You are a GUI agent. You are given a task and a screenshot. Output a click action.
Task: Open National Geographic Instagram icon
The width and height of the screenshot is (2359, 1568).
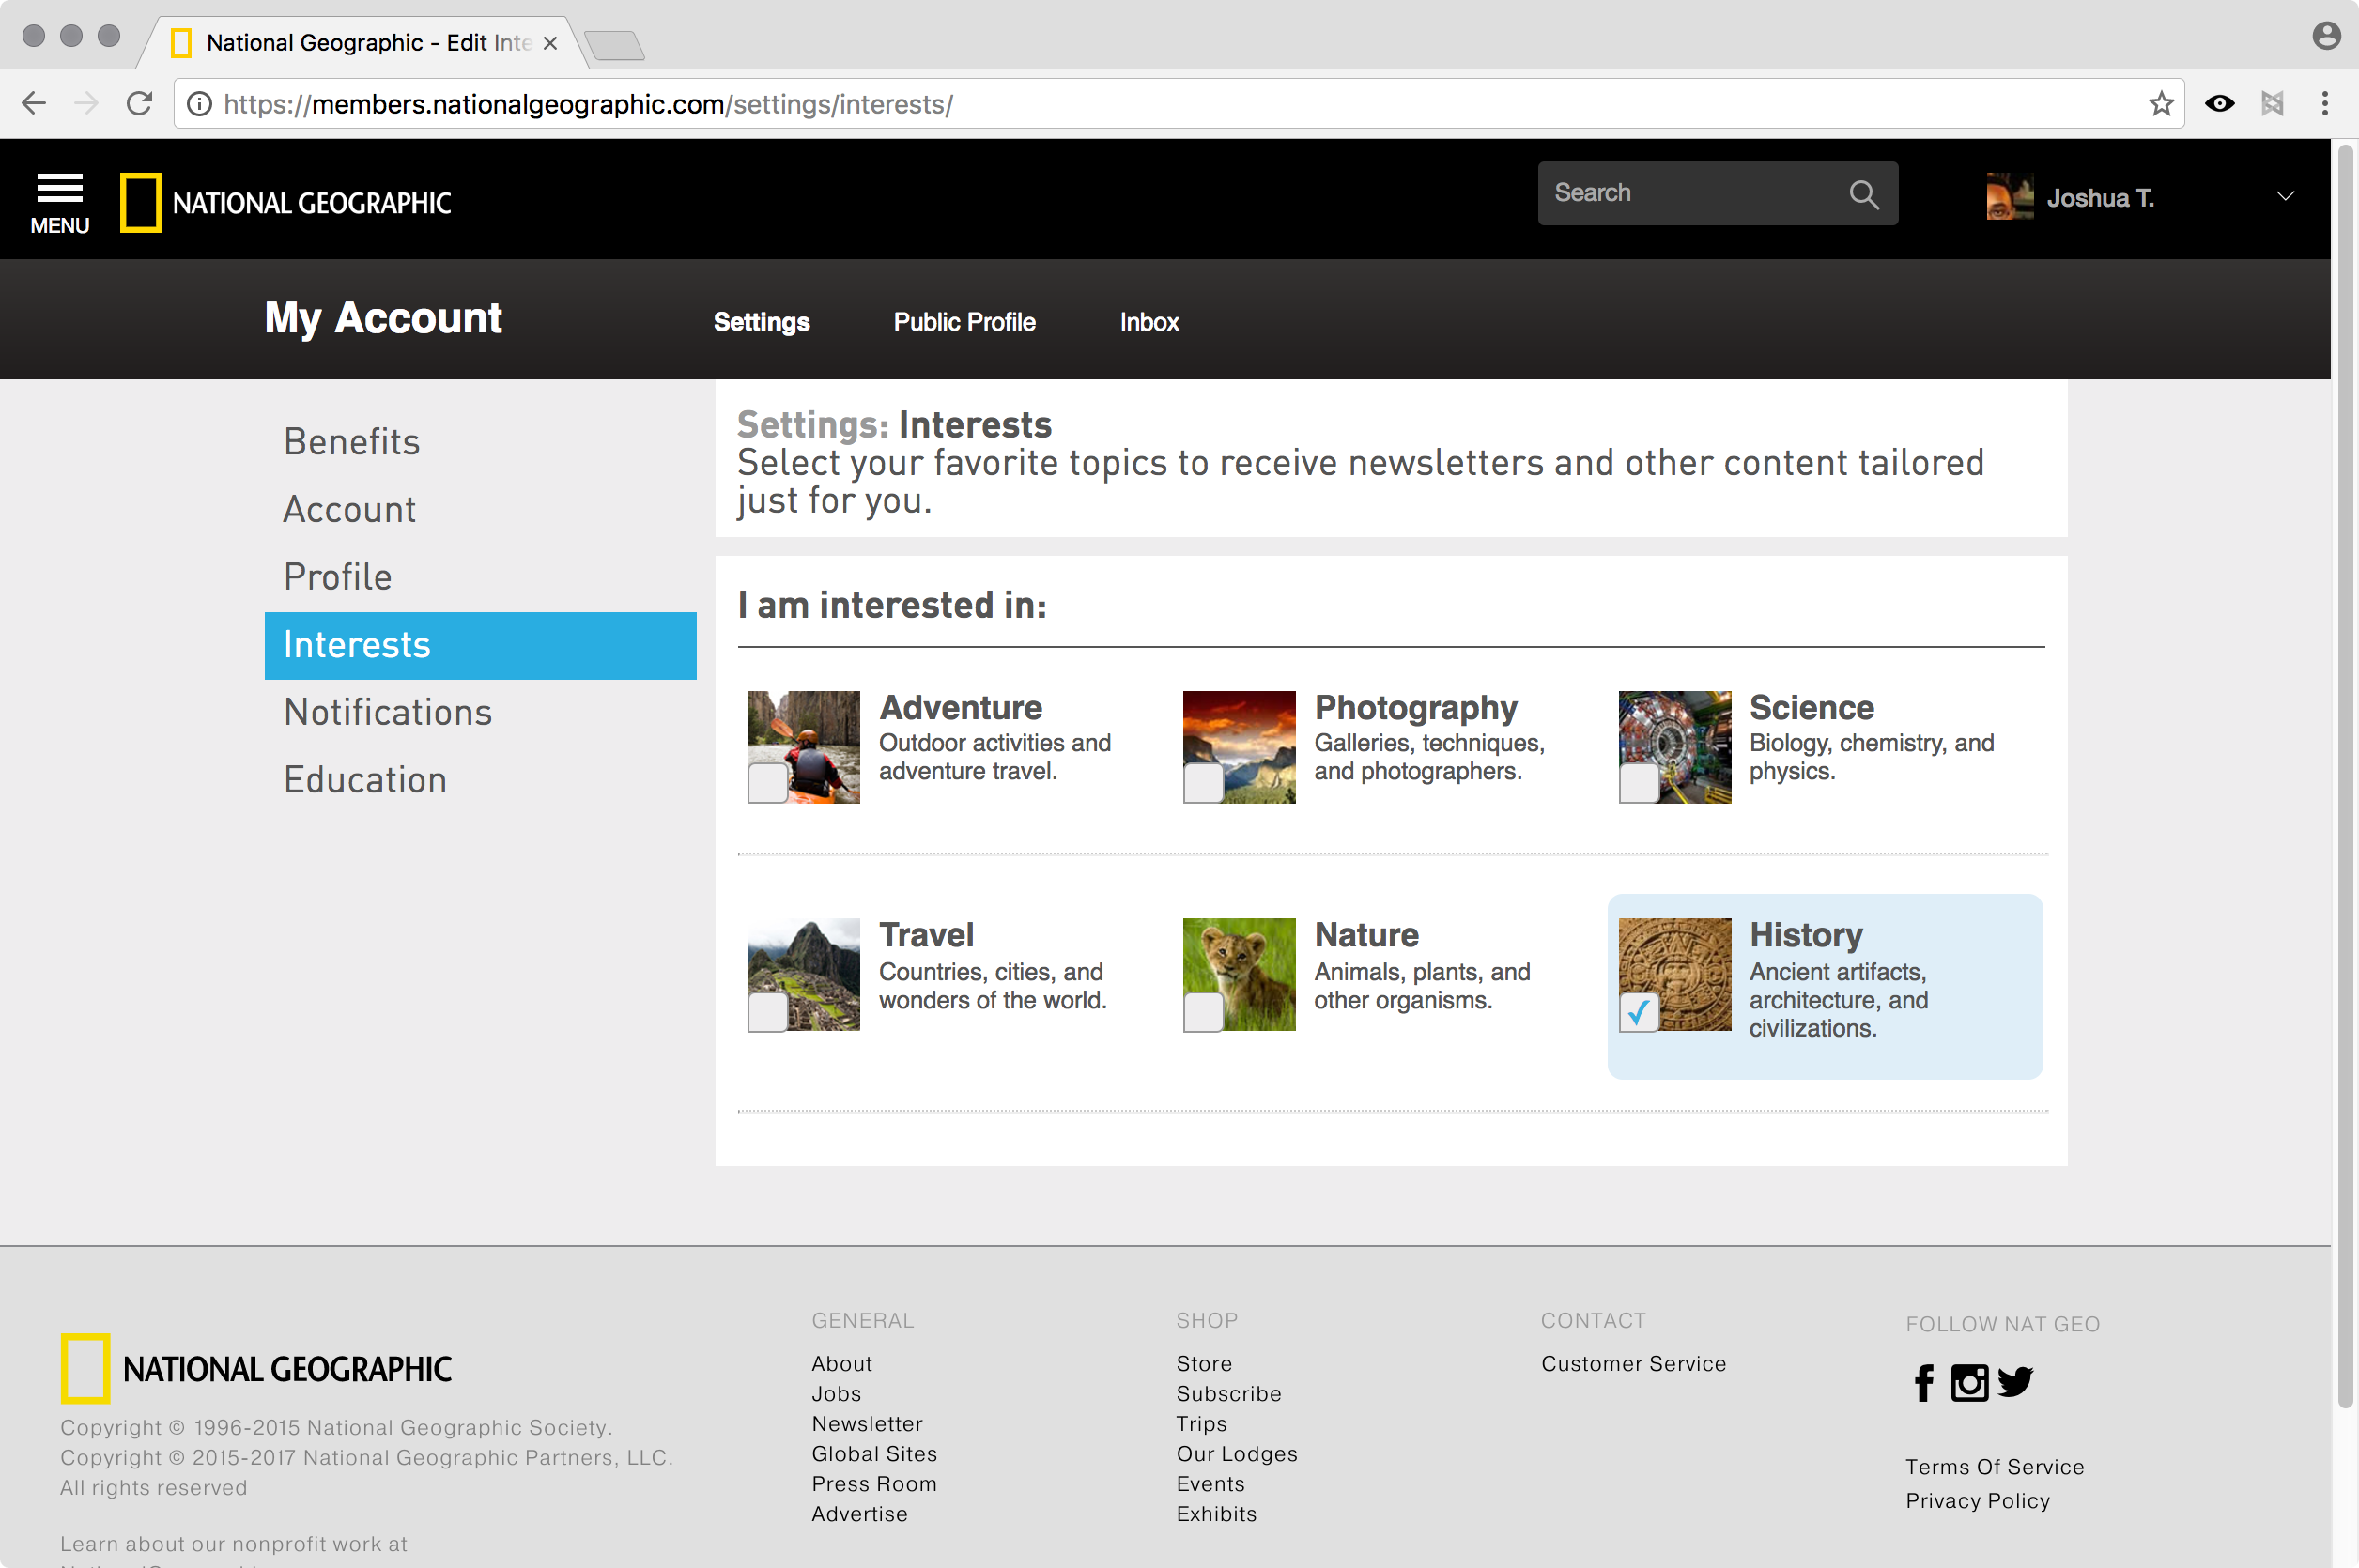1969,1383
